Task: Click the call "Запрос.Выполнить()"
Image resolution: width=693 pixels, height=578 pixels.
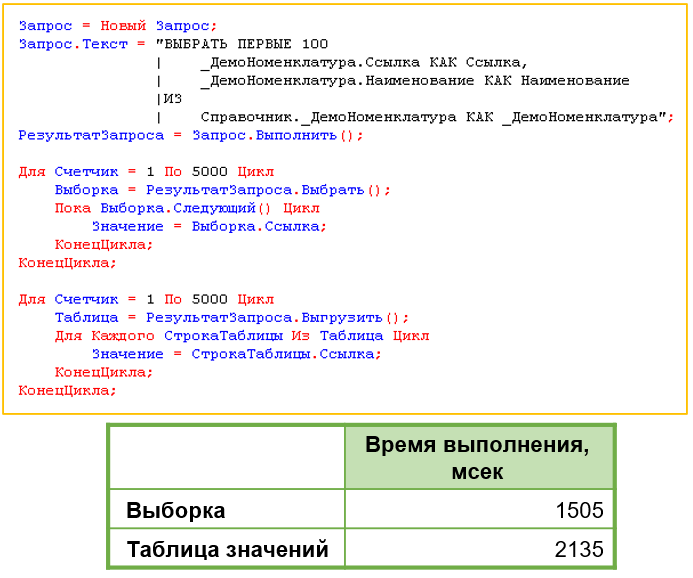Action: pyautogui.click(x=273, y=135)
